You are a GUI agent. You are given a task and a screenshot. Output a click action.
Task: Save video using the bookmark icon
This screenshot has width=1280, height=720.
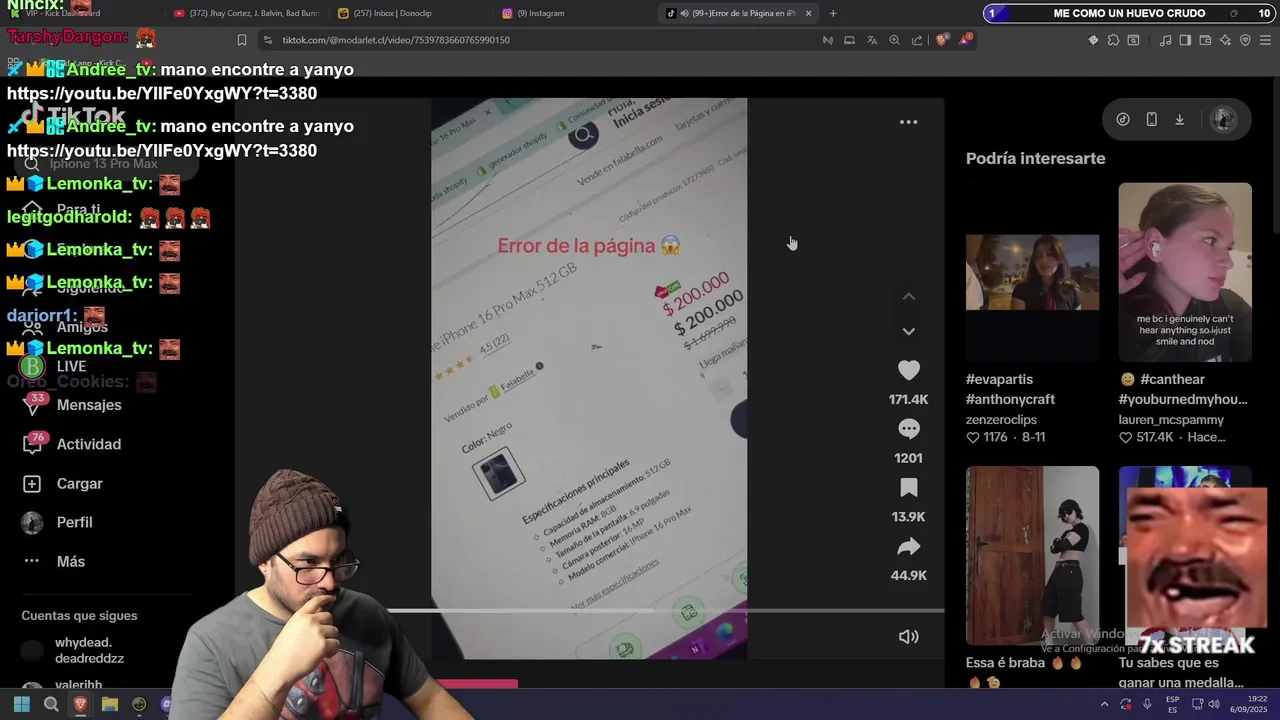pos(908,488)
